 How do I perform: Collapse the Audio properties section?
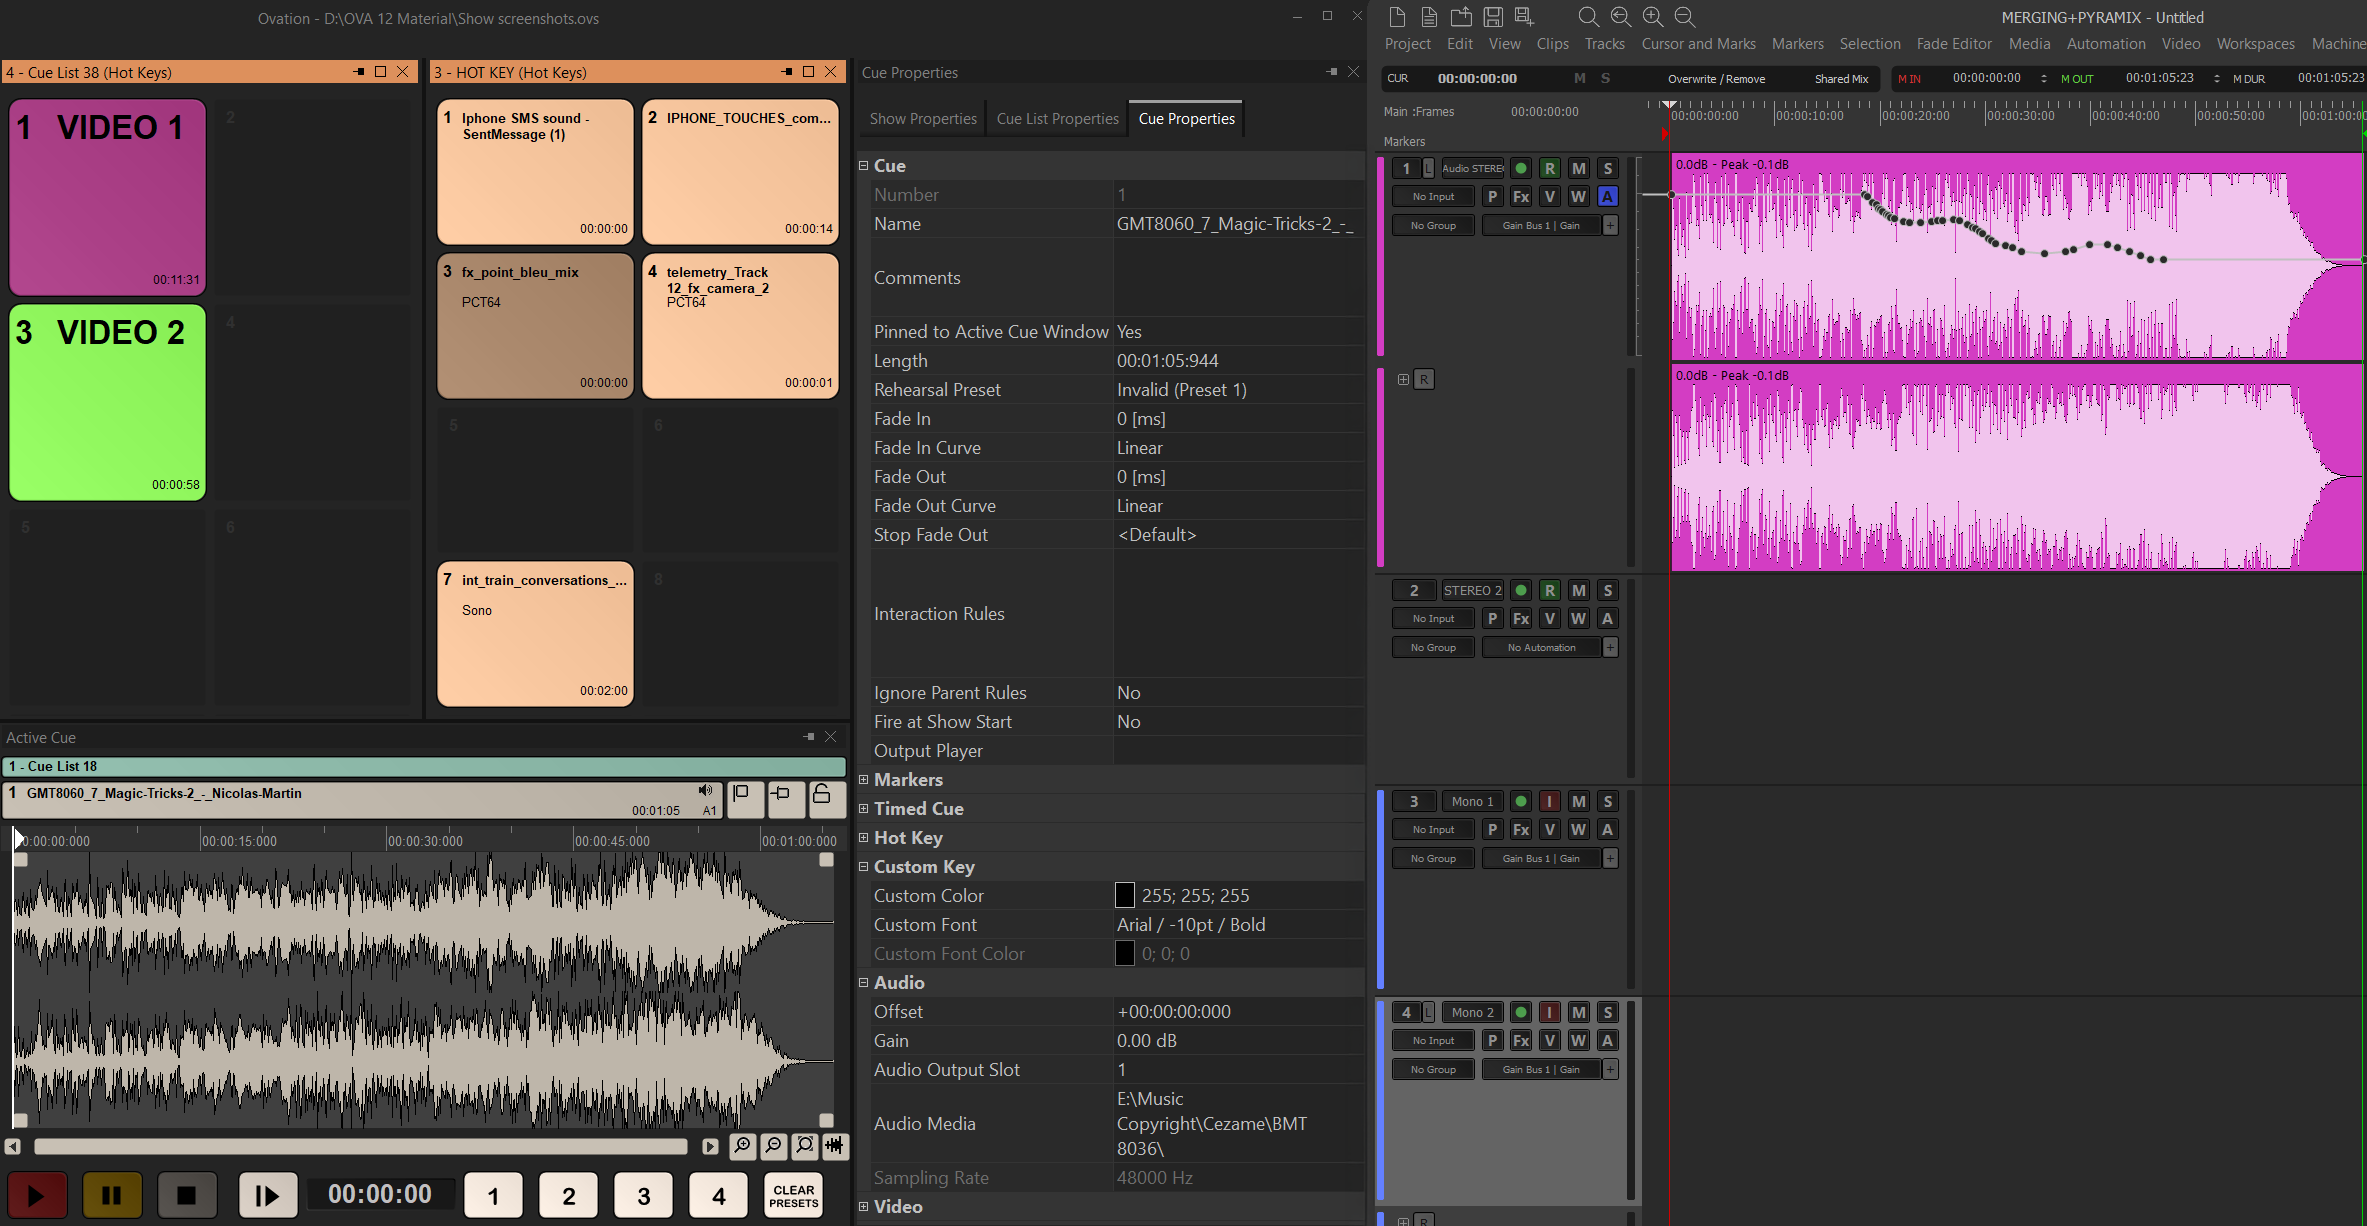tap(864, 982)
